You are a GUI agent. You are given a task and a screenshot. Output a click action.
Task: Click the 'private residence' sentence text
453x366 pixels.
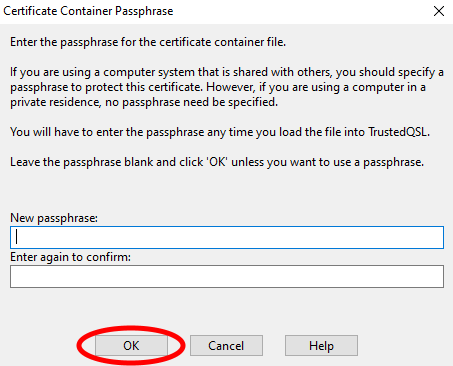[144, 102]
